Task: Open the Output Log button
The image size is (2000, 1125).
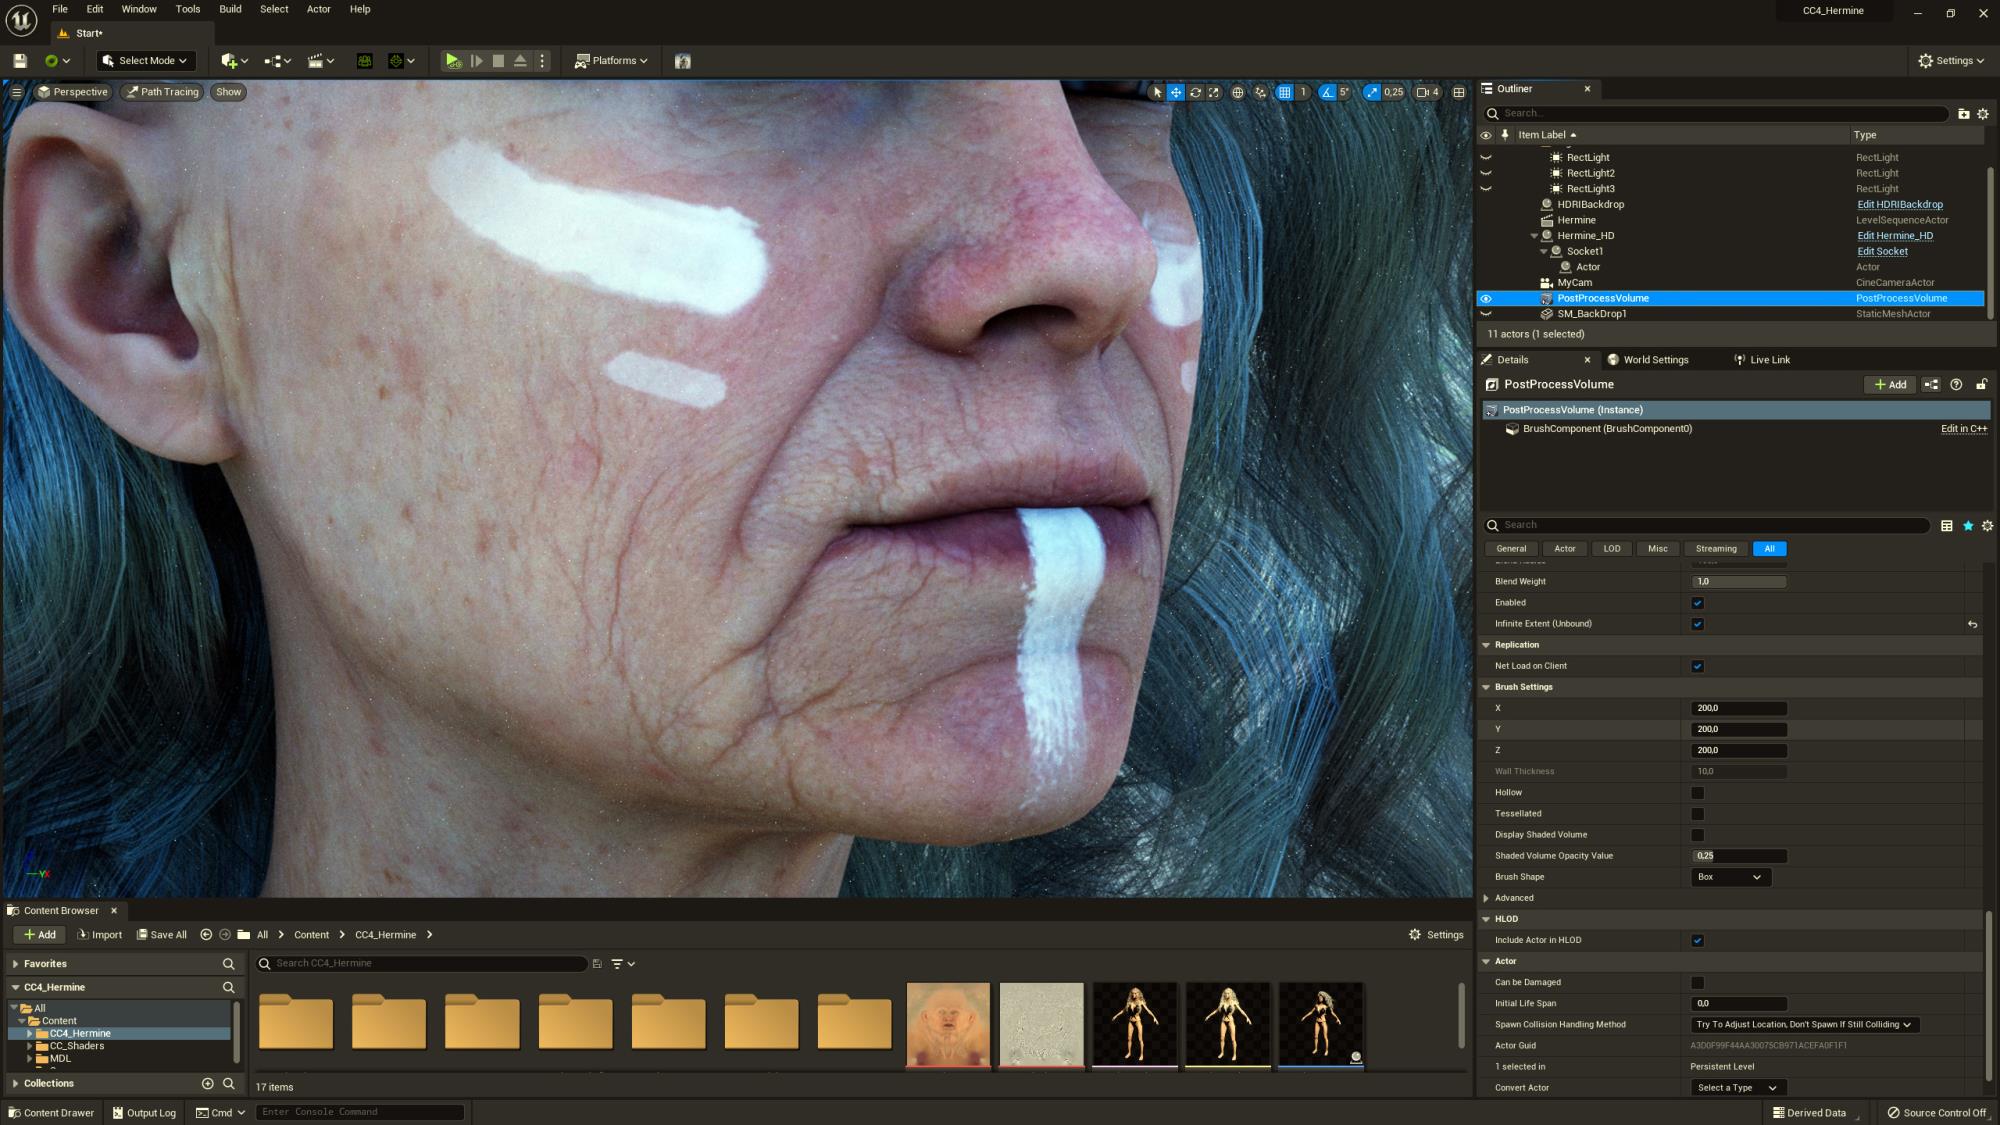Action: click(144, 1113)
